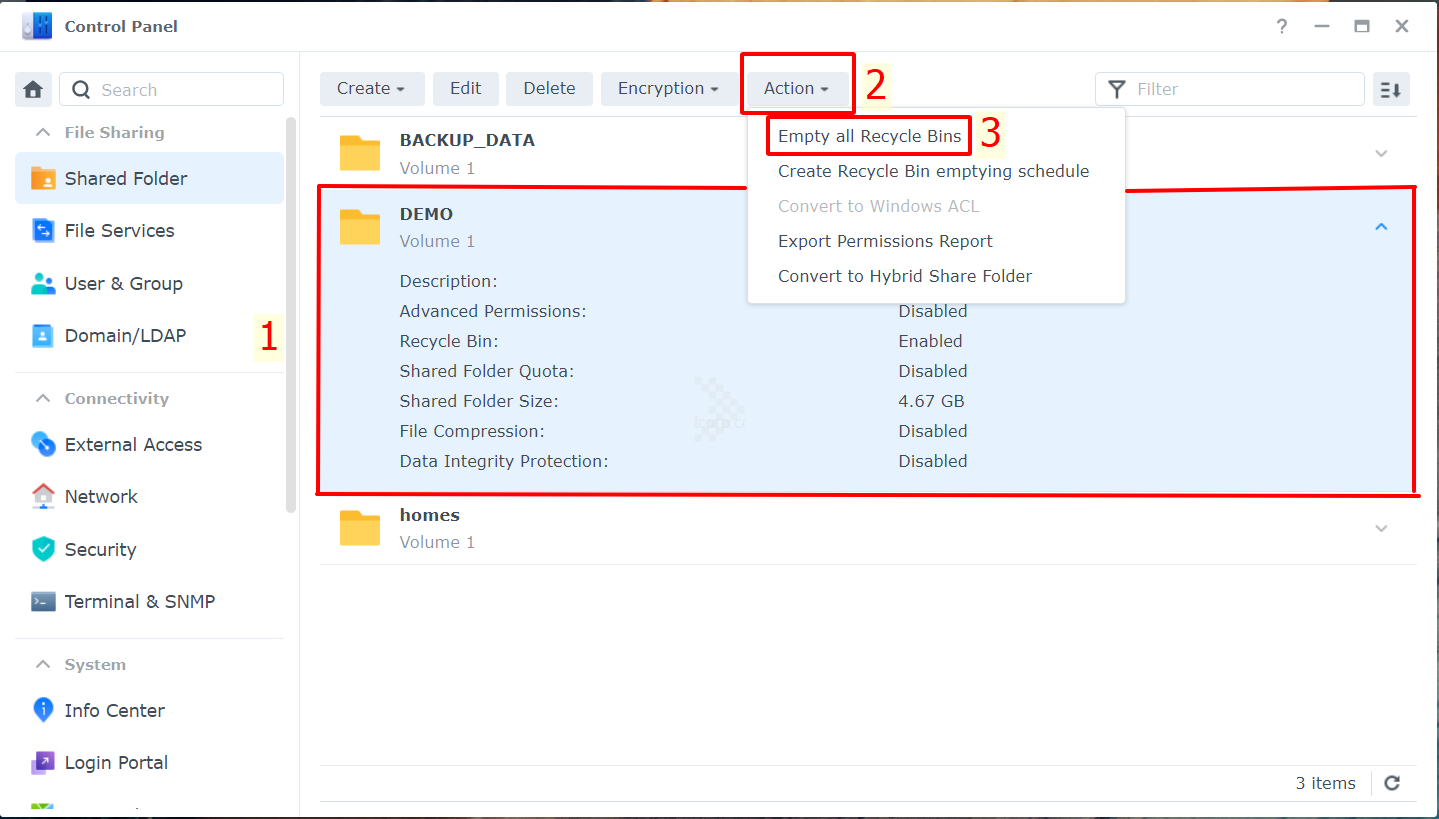
Task: Open the help question mark
Action: click(x=1282, y=27)
